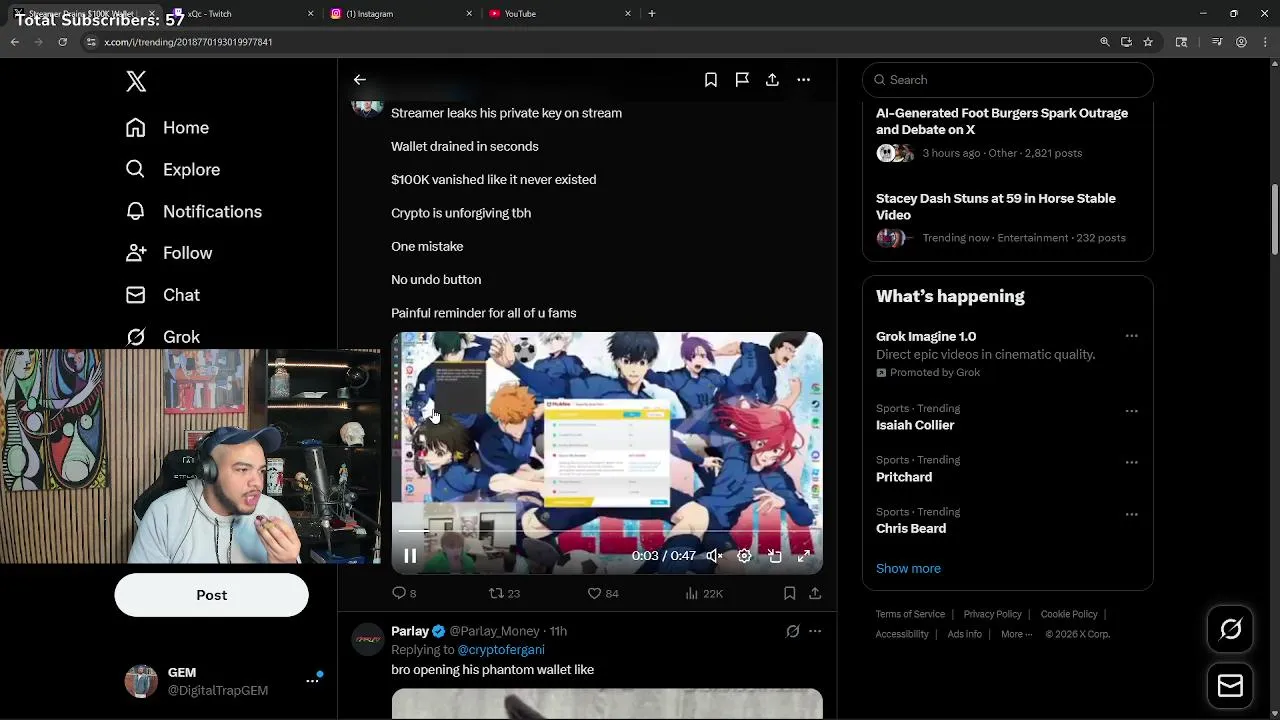Viewport: 1280px width, 720px height.
Task: Seek on the video progress bar
Action: click(607, 531)
